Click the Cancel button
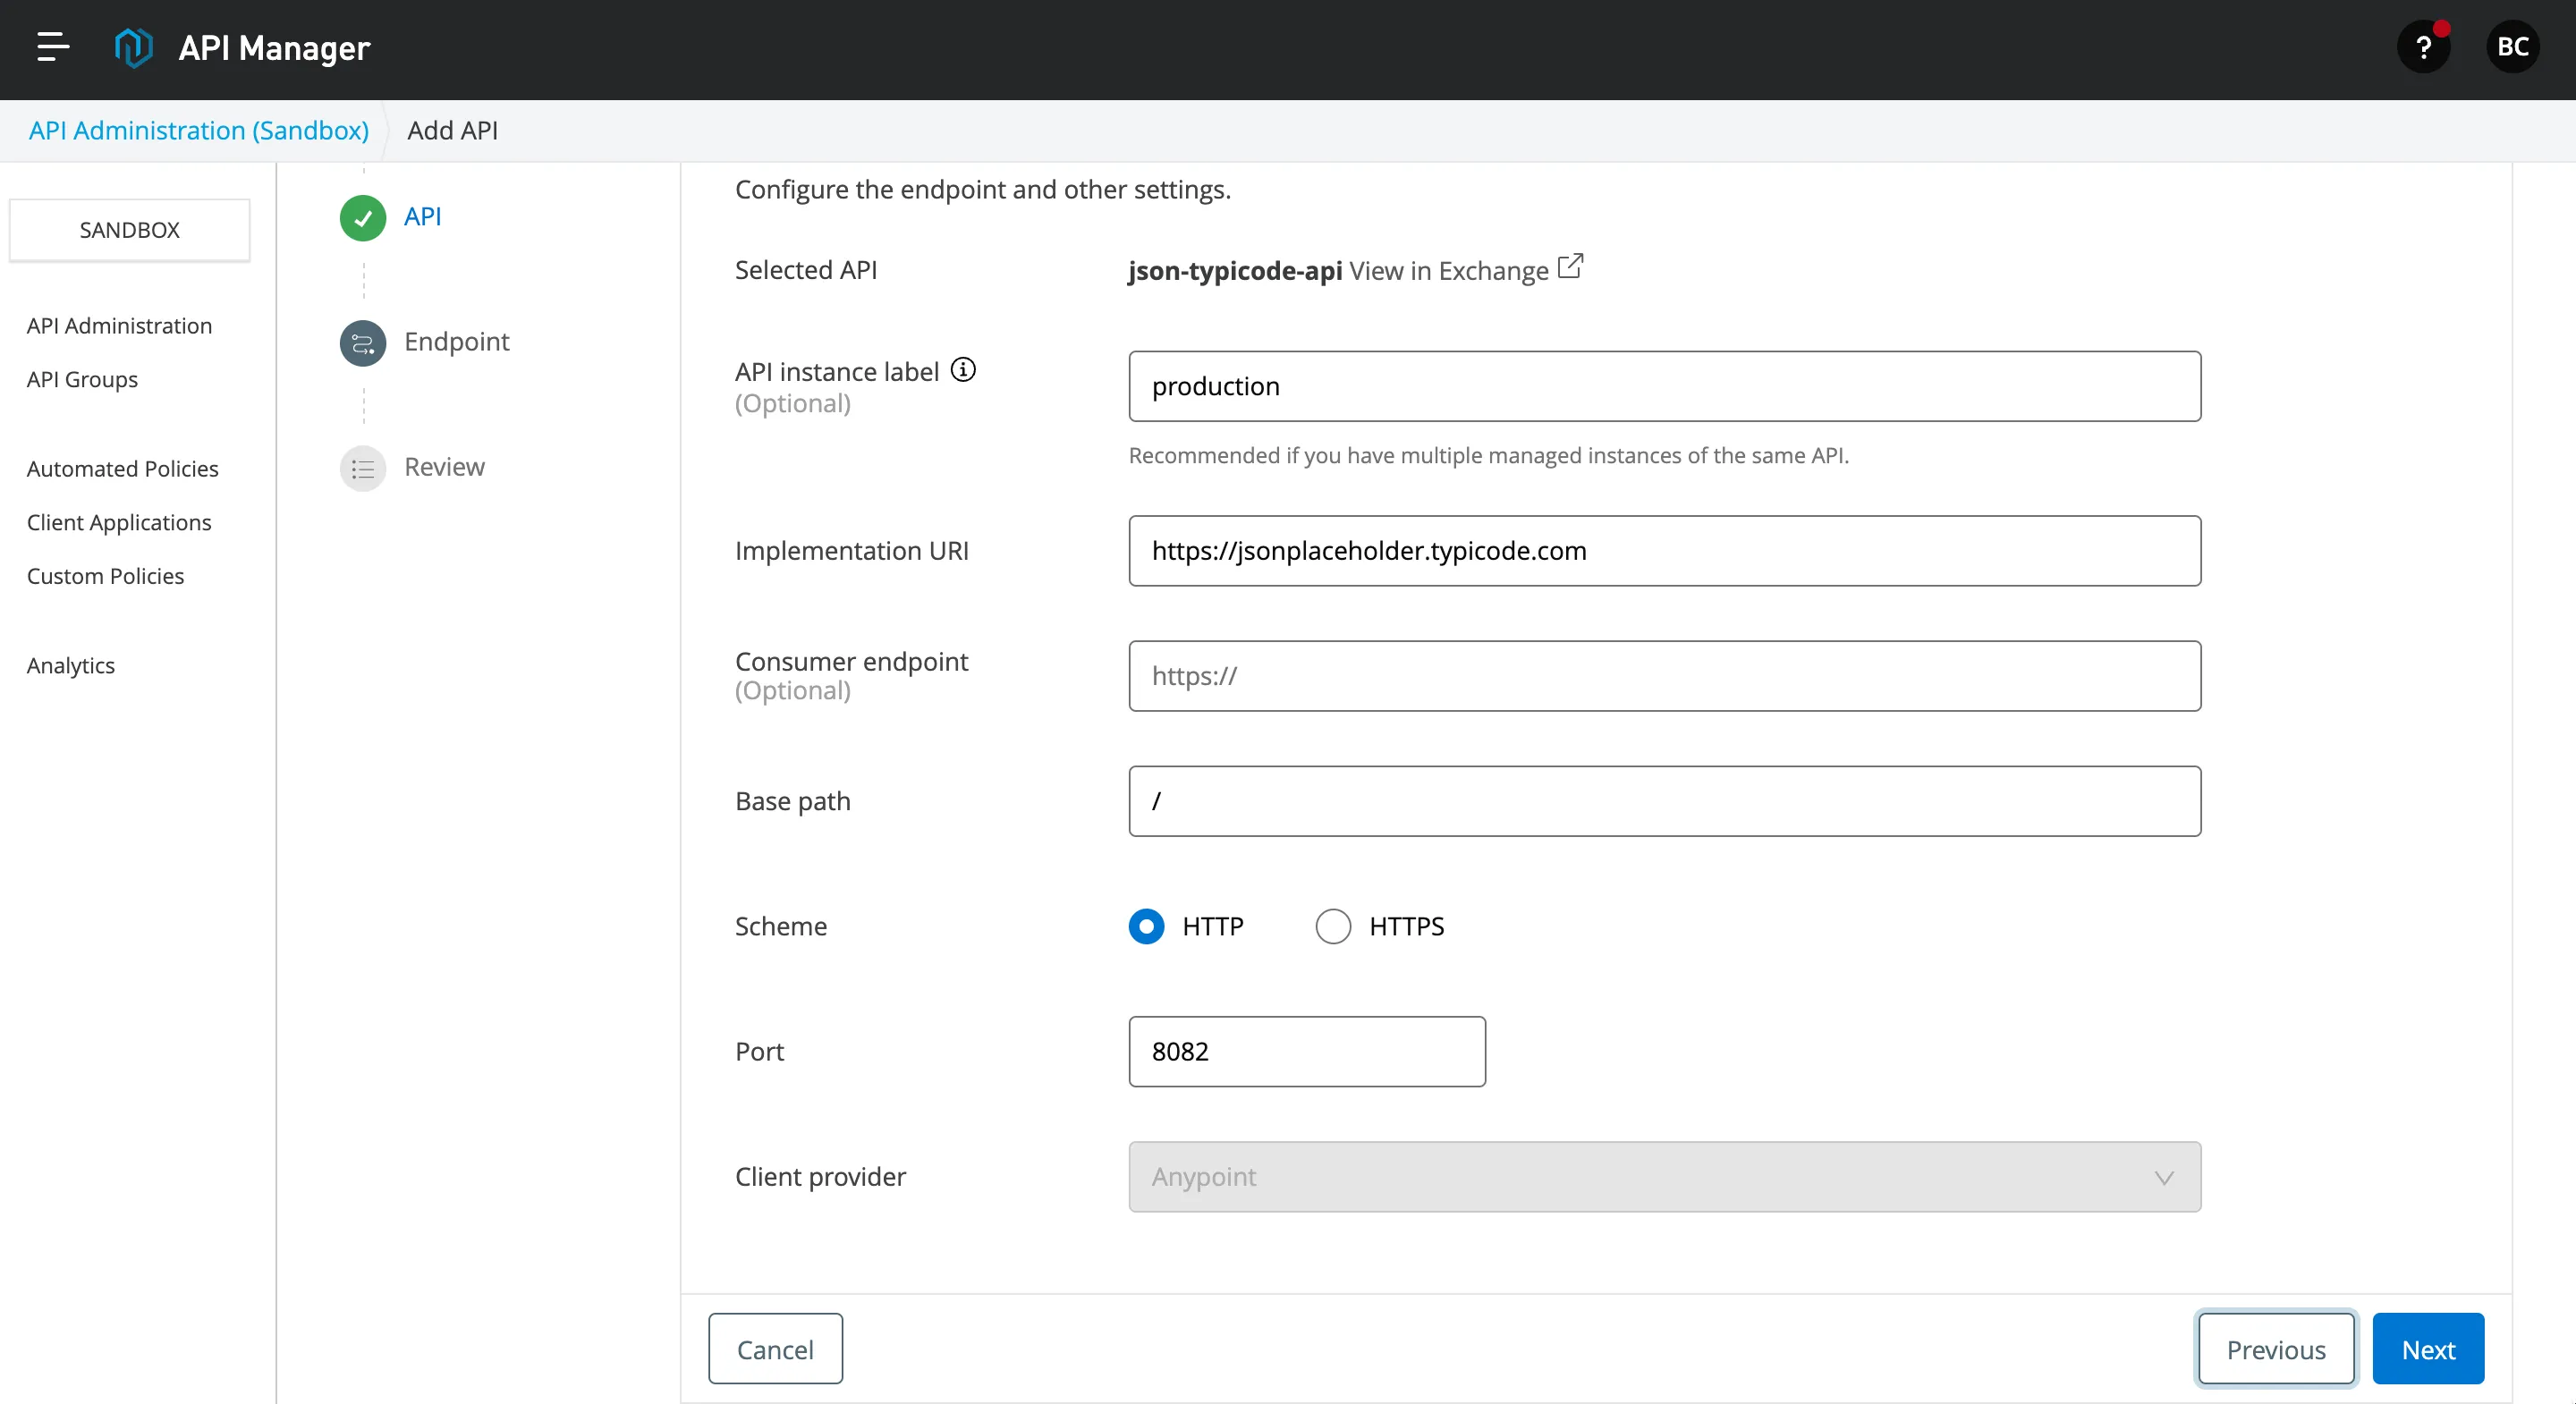Screen dimensions: 2576x1404 (x=775, y=1349)
